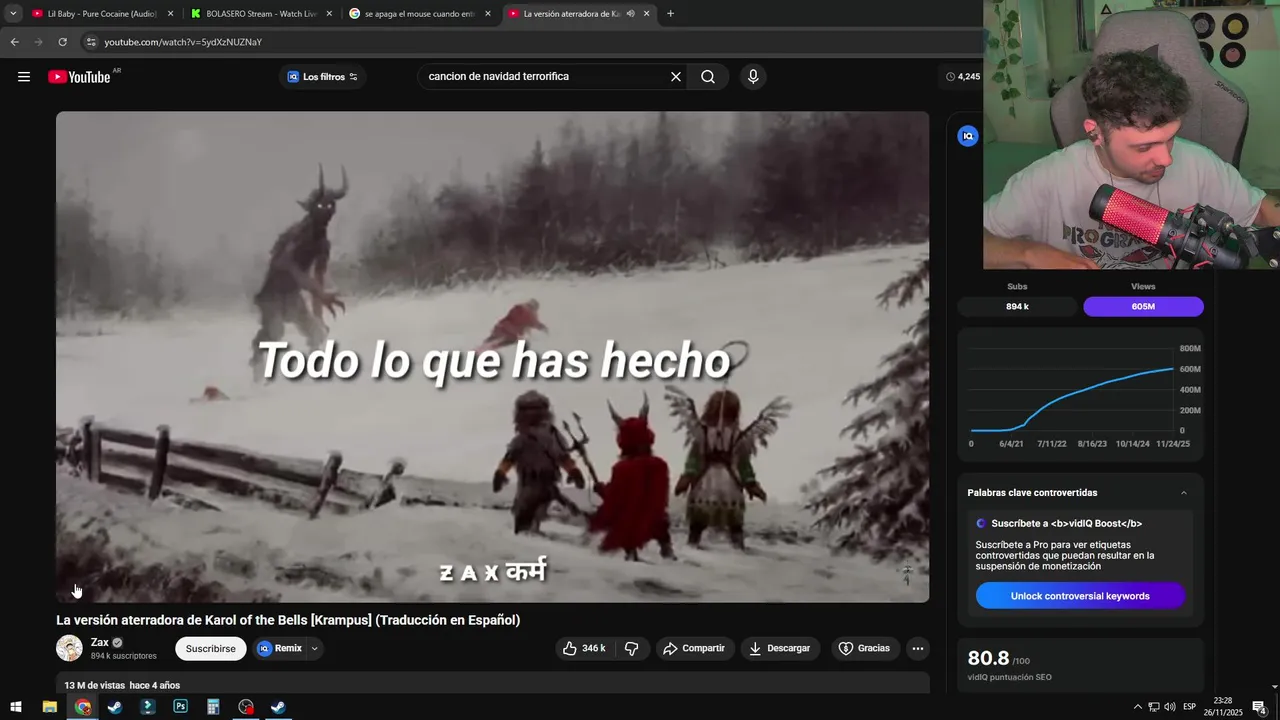The image size is (1280, 720).
Task: Open the Windows Start menu
Action: 16,707
